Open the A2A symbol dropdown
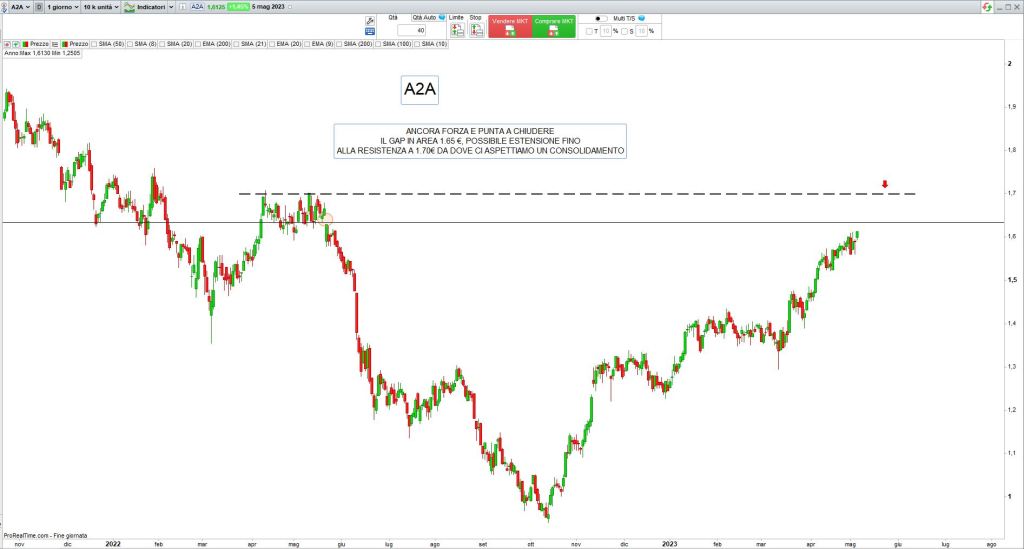The height and width of the screenshot is (549, 1024). [20, 7]
